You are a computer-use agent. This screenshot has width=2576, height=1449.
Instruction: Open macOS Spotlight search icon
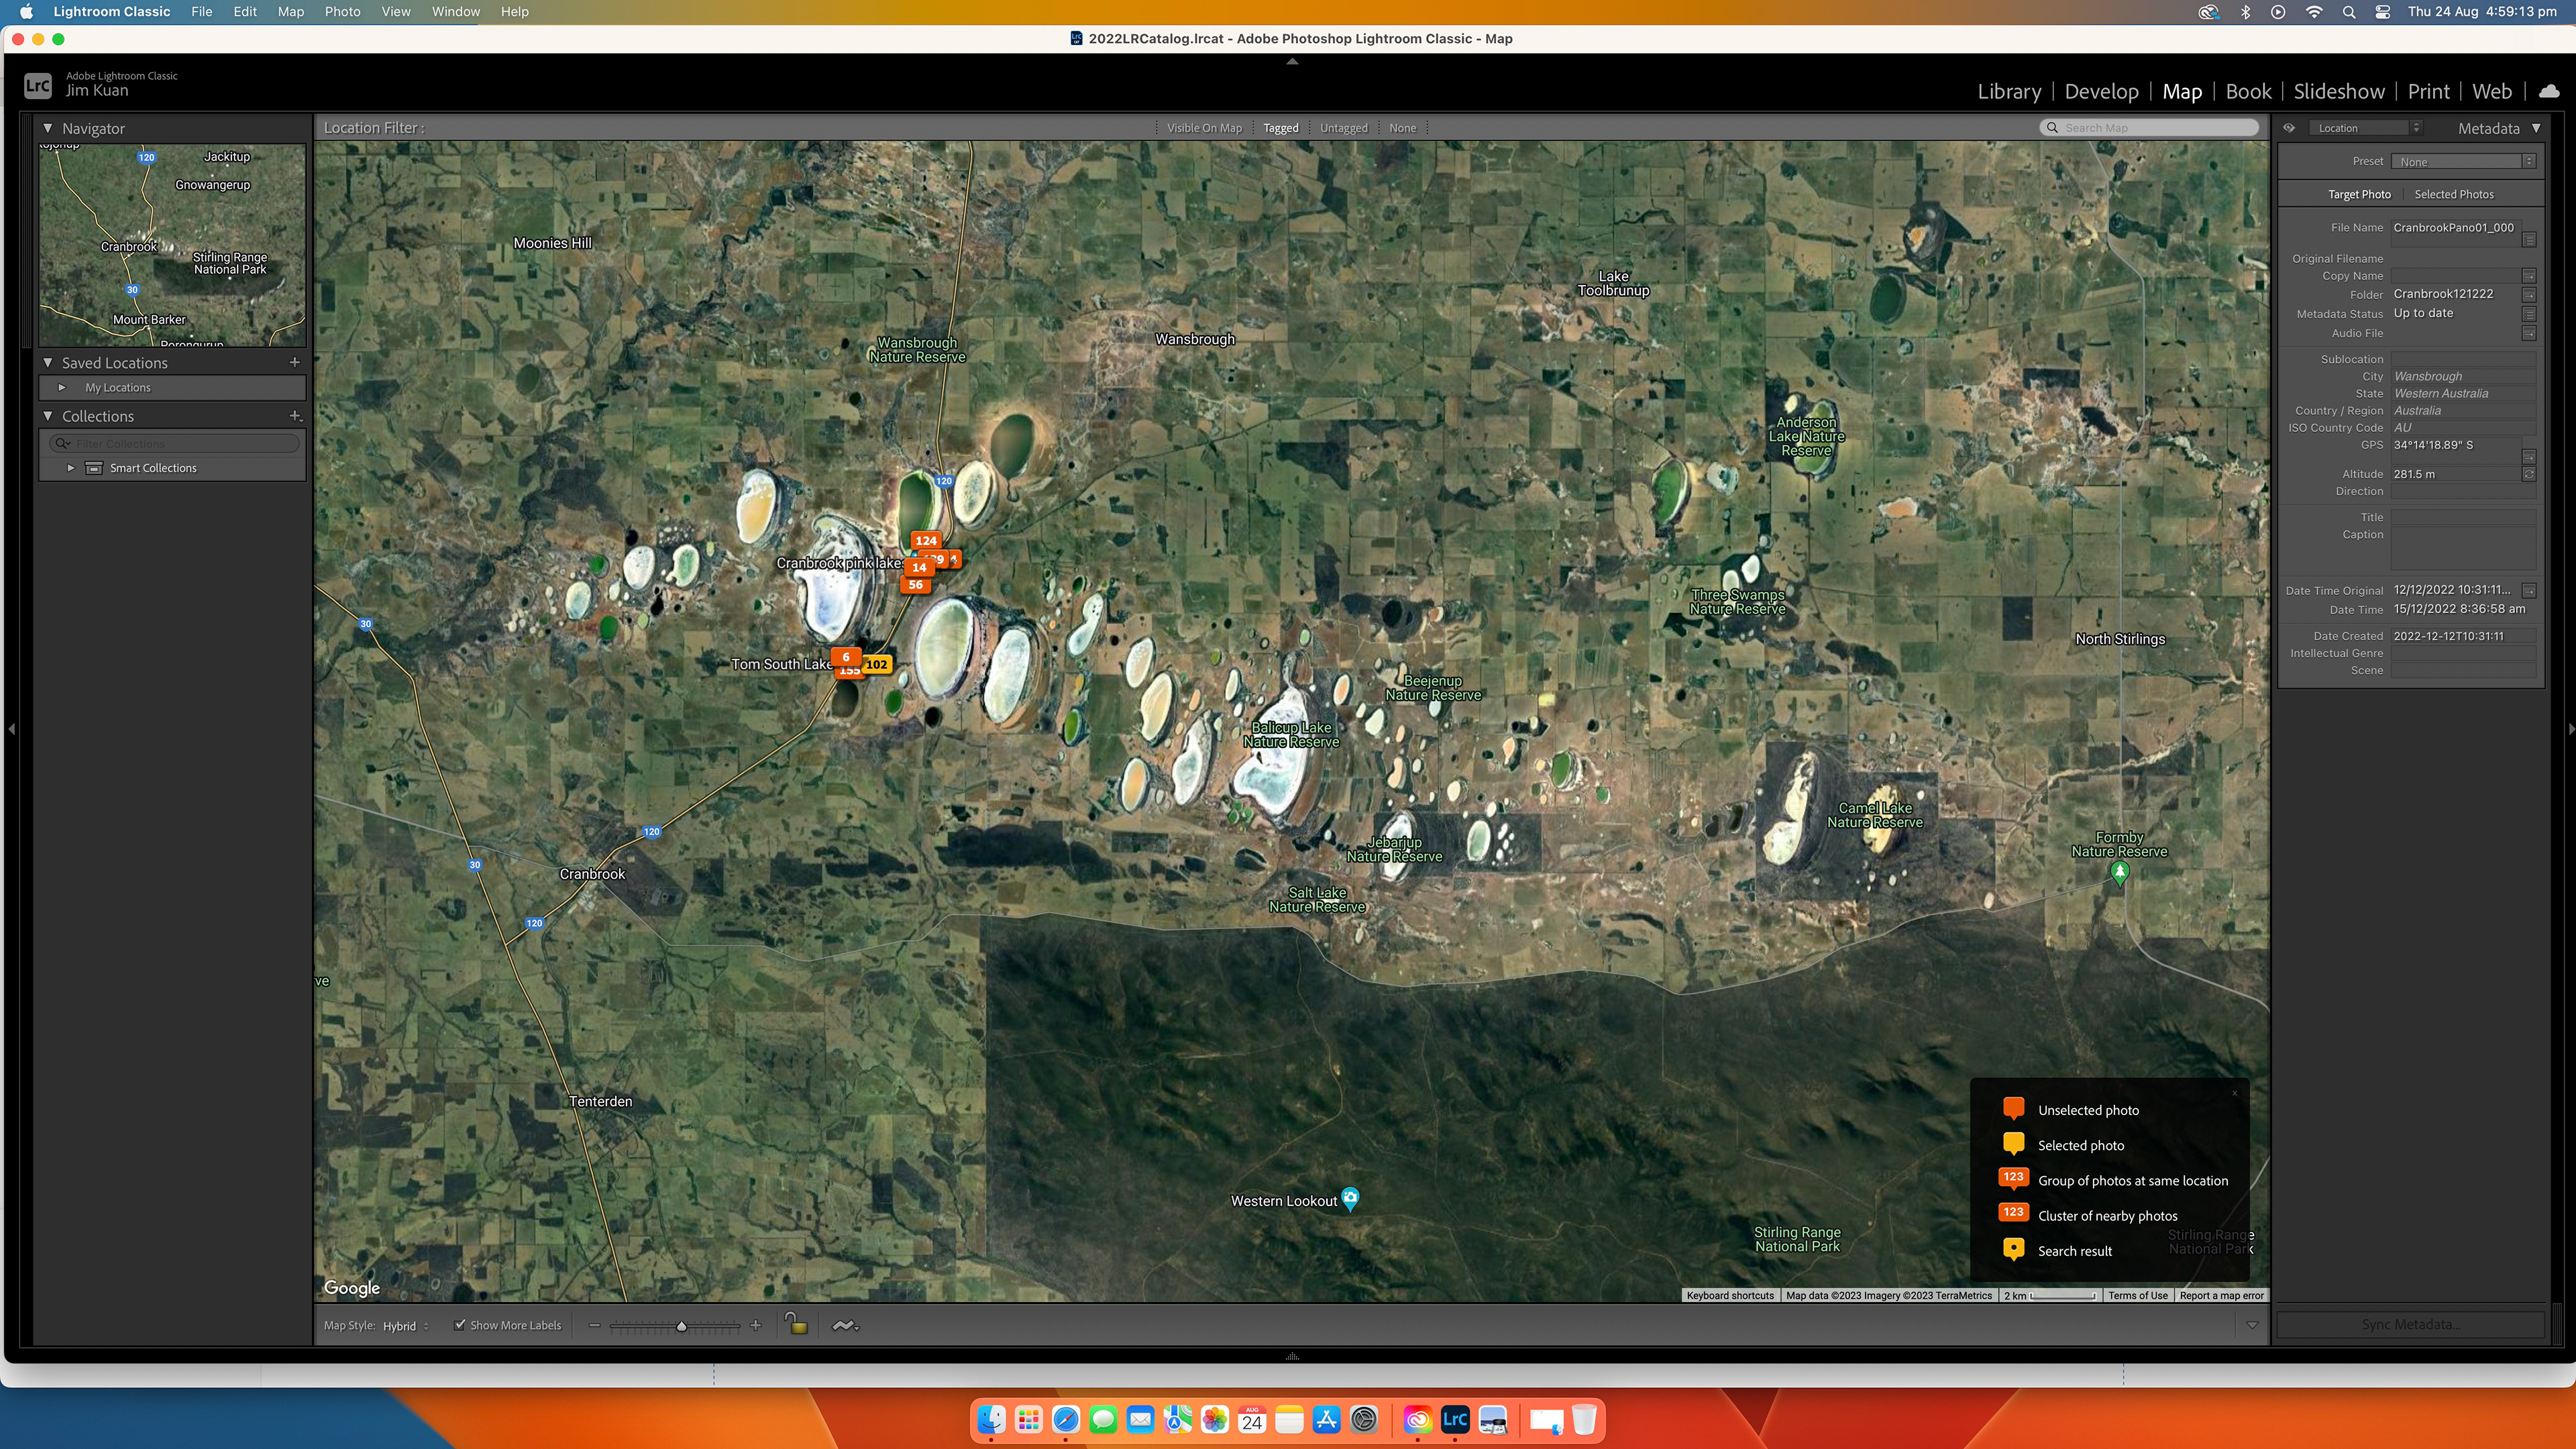[2349, 12]
